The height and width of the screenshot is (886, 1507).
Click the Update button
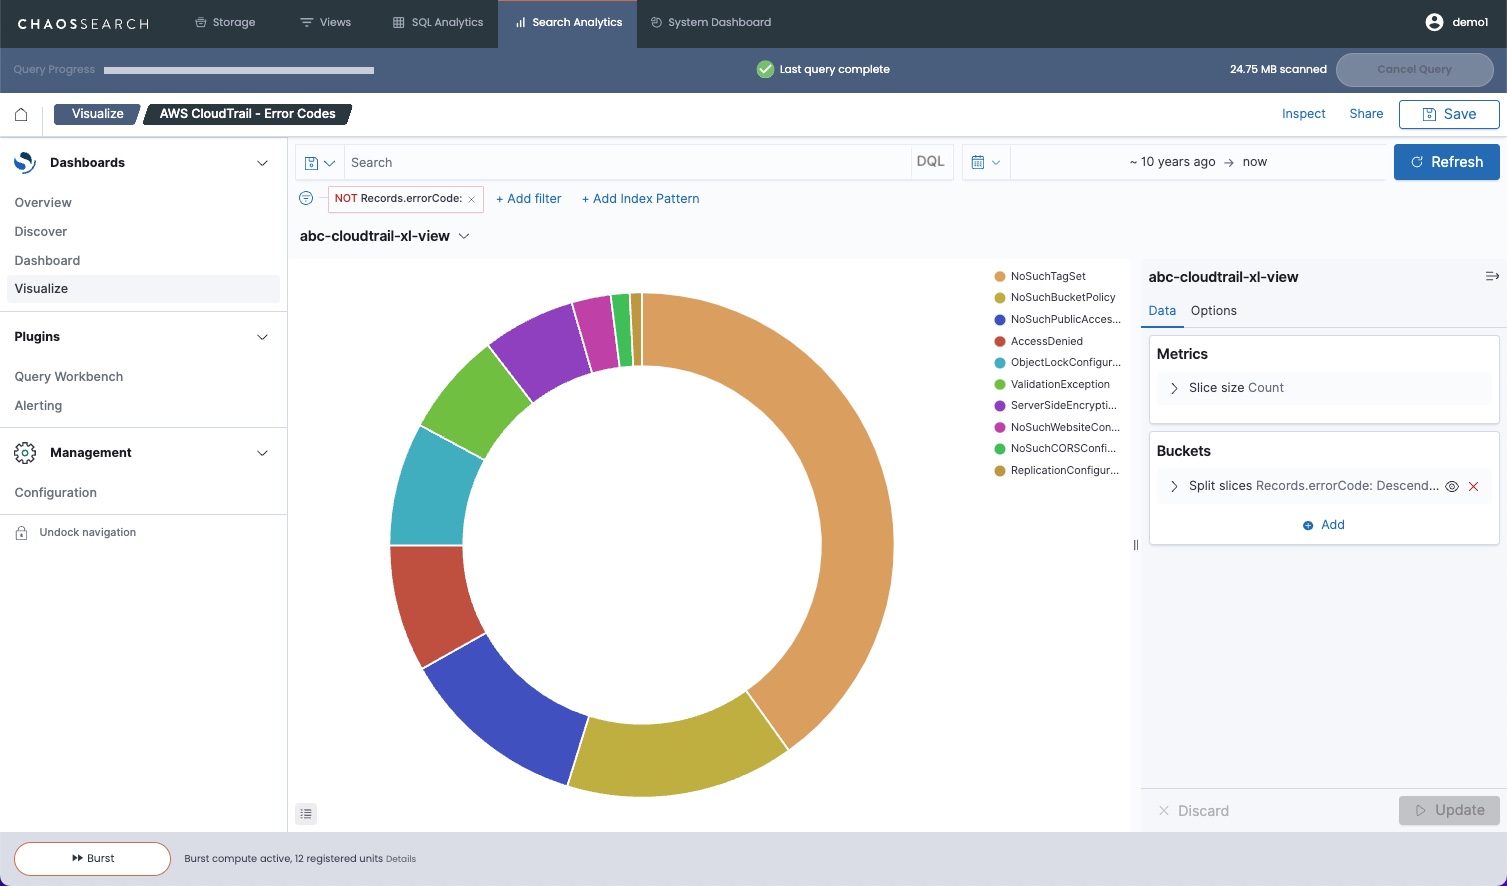(1449, 811)
